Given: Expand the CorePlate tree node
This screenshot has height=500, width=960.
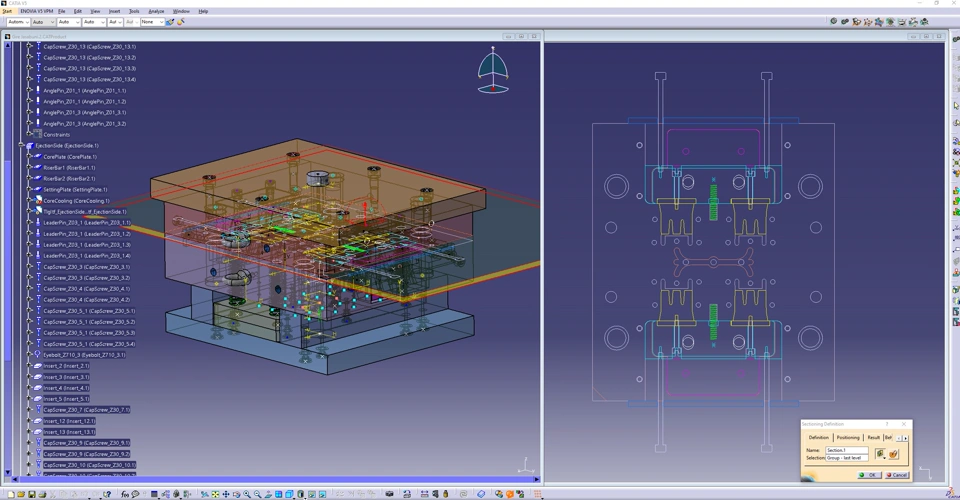Looking at the screenshot, I should click(x=29, y=157).
